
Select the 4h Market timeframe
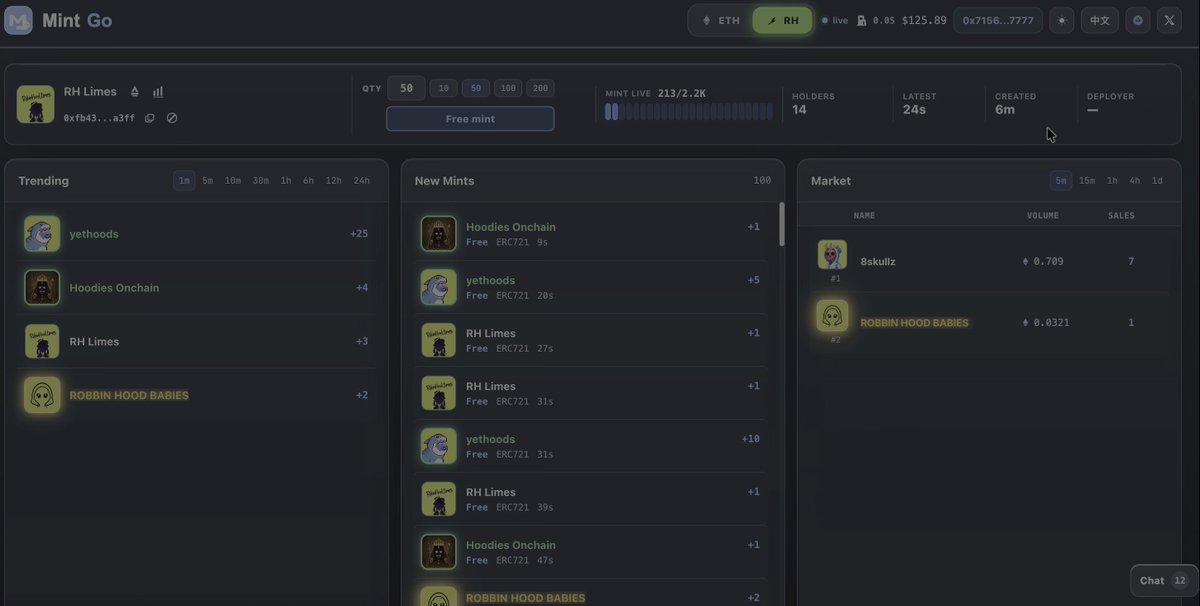click(x=1135, y=181)
